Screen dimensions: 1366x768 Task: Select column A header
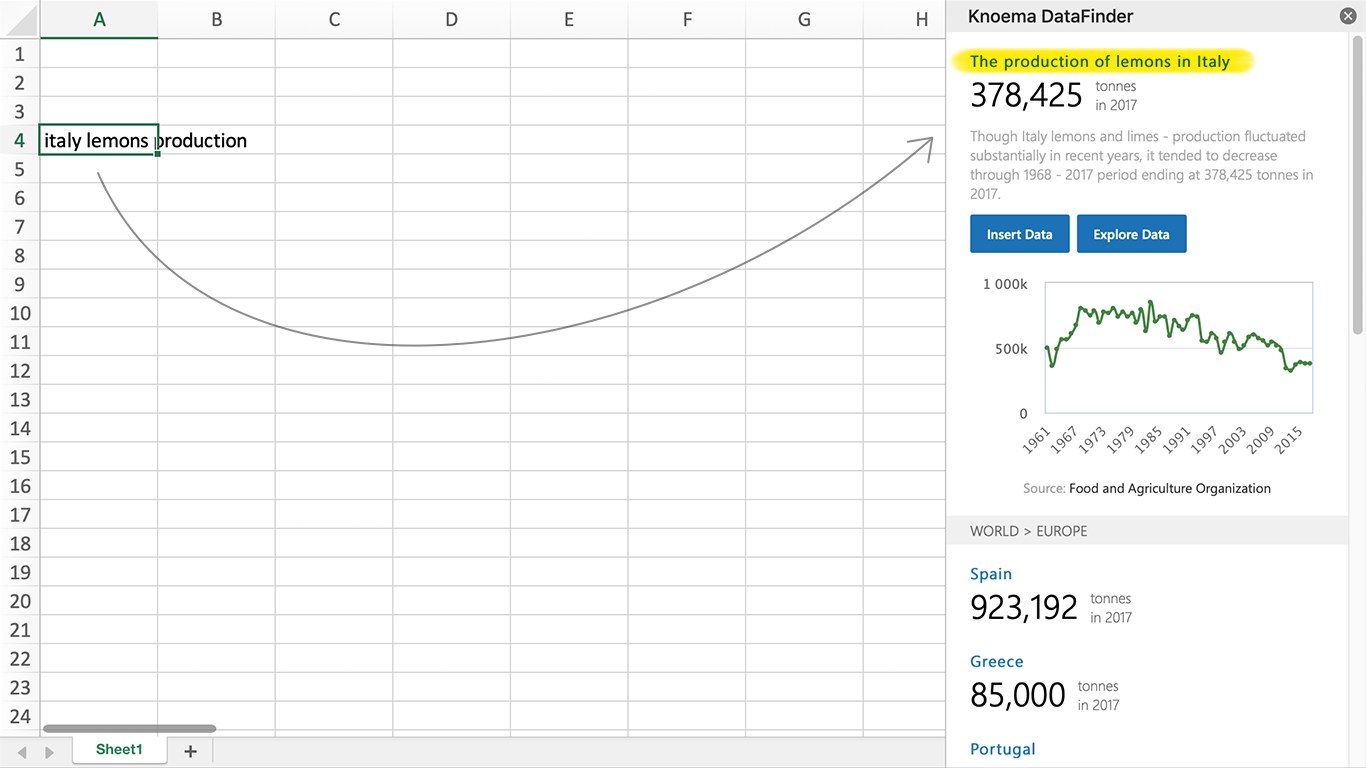tap(99, 19)
